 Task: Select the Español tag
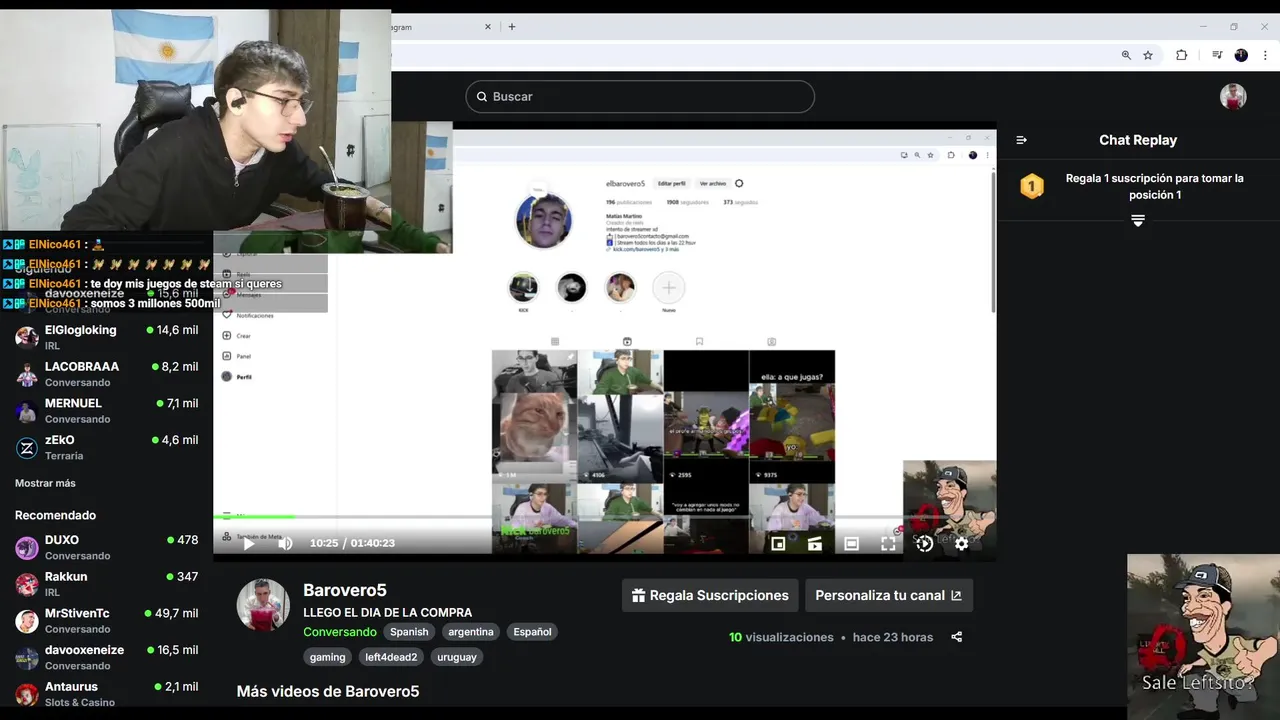(x=532, y=632)
